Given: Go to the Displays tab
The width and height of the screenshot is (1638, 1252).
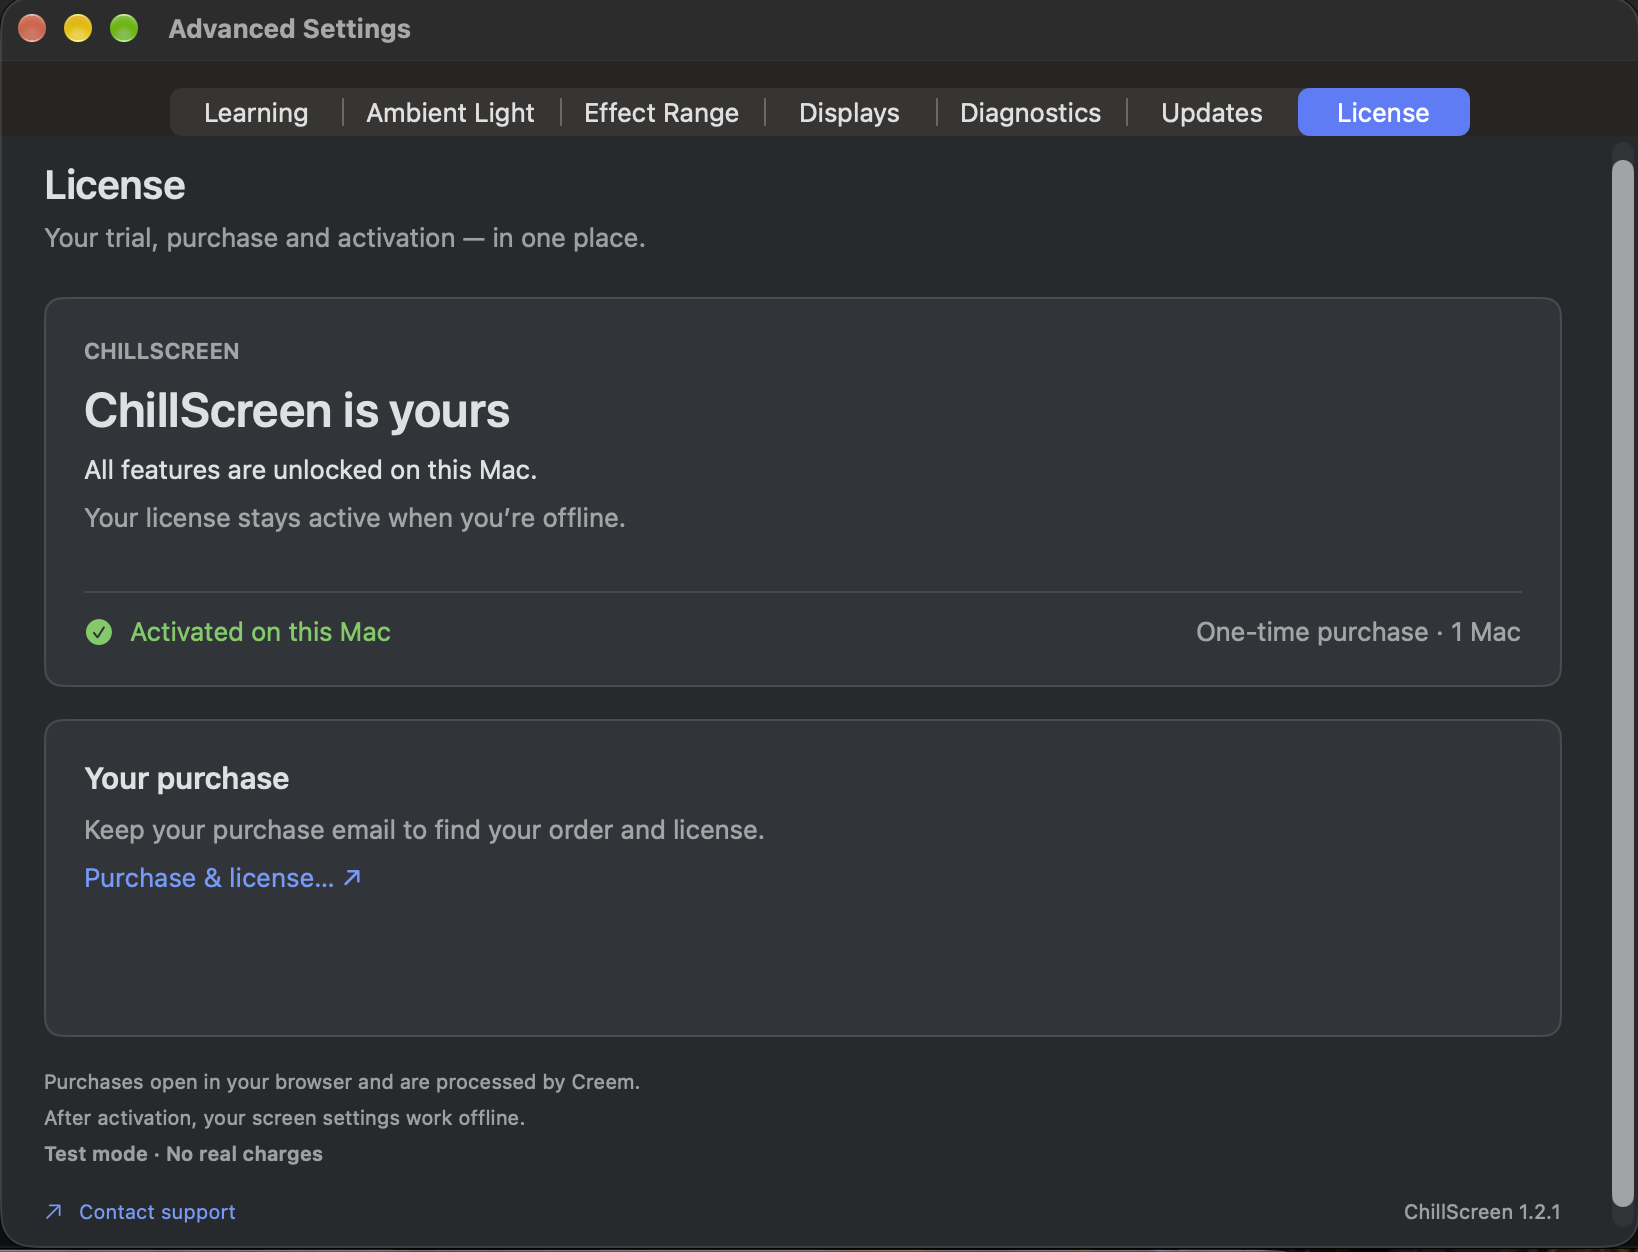Looking at the screenshot, I should click(849, 113).
